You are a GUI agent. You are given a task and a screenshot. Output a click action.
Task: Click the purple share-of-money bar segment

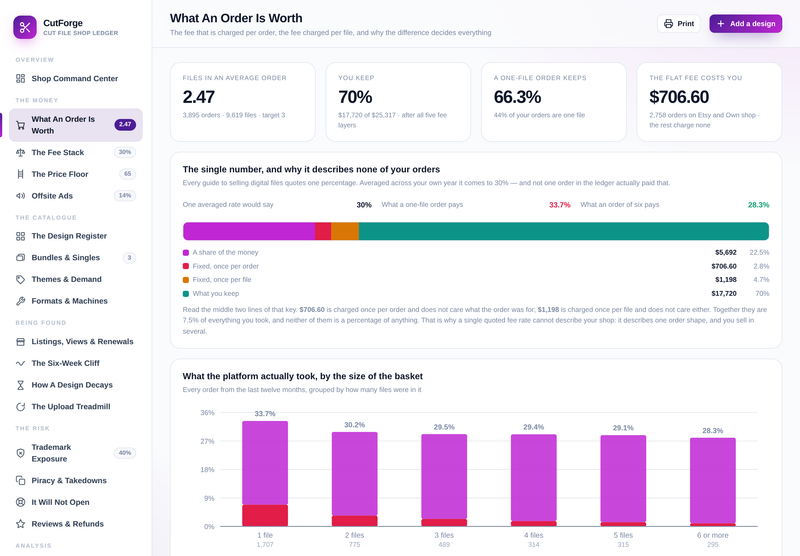click(x=248, y=231)
